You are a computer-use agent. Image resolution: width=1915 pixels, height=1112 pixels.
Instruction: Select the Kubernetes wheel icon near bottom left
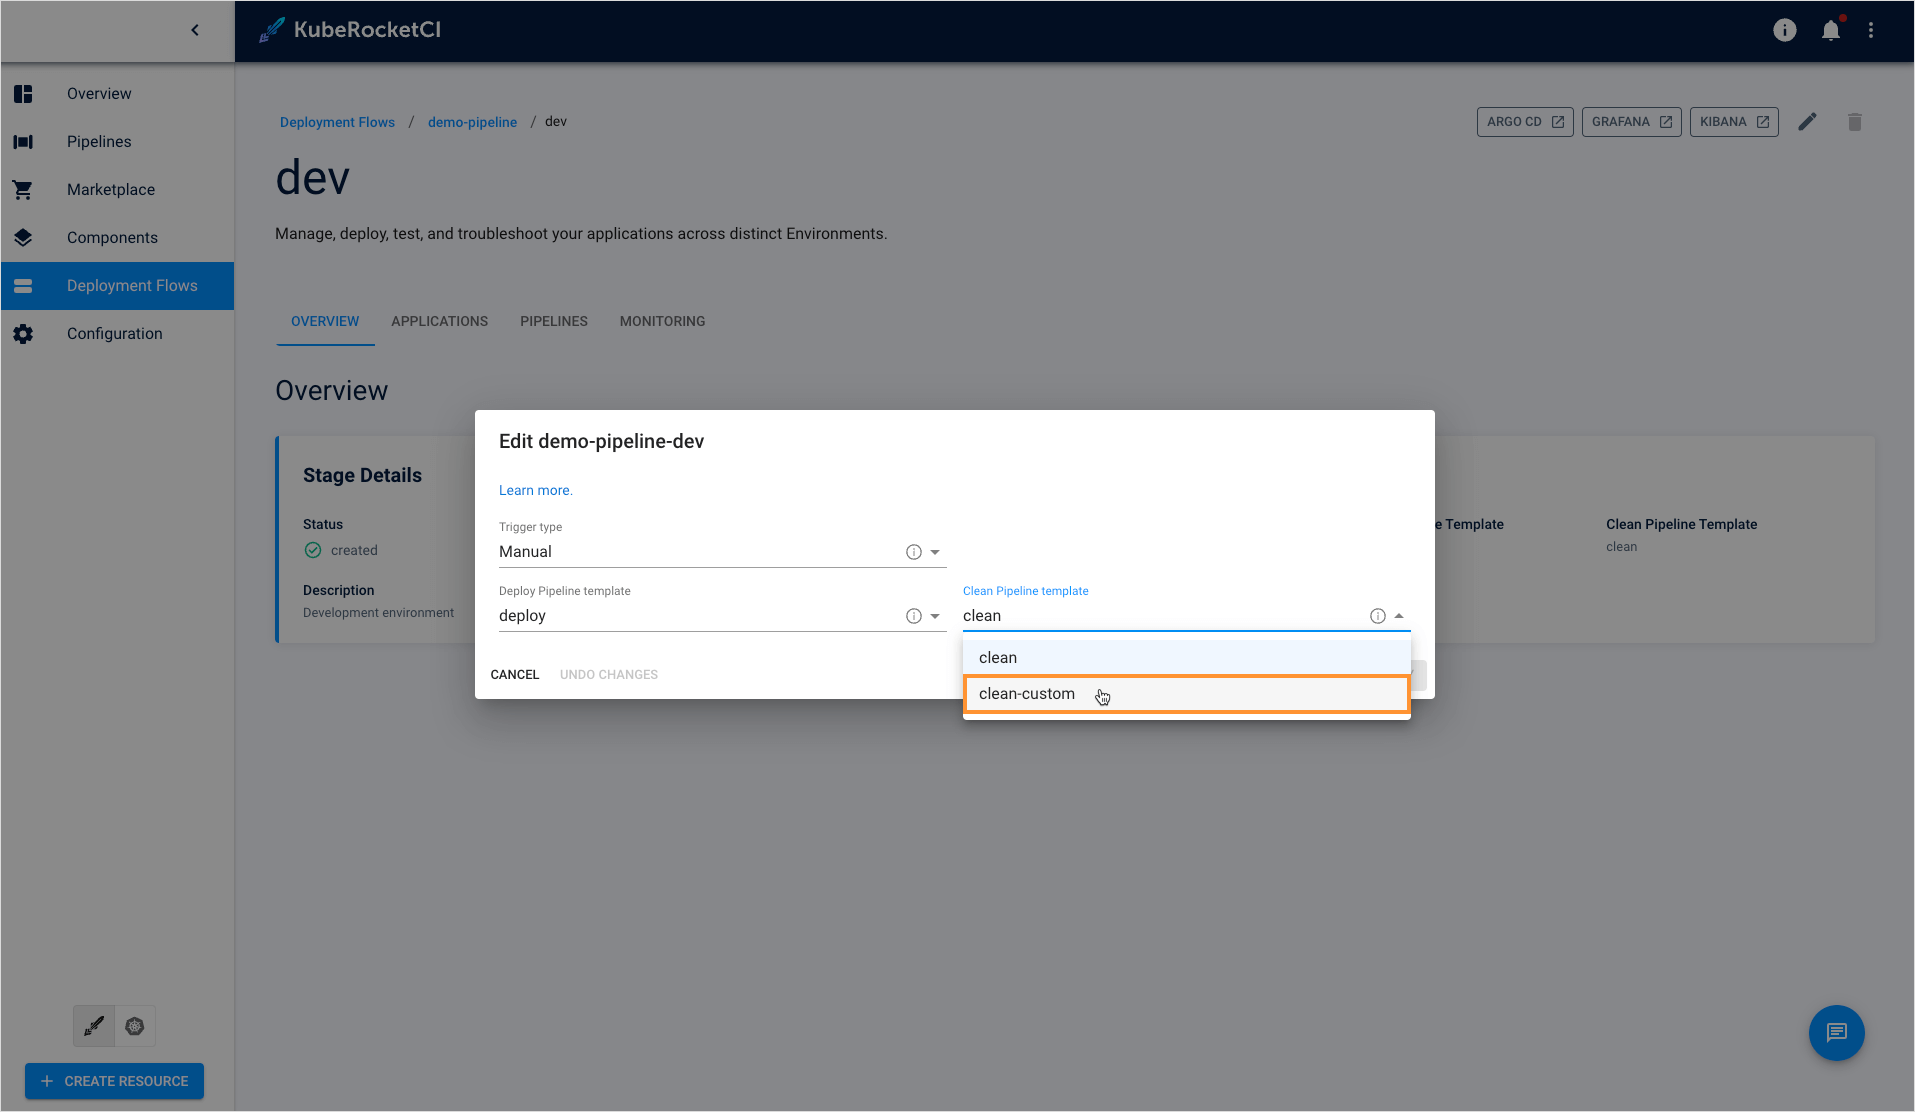(135, 1025)
